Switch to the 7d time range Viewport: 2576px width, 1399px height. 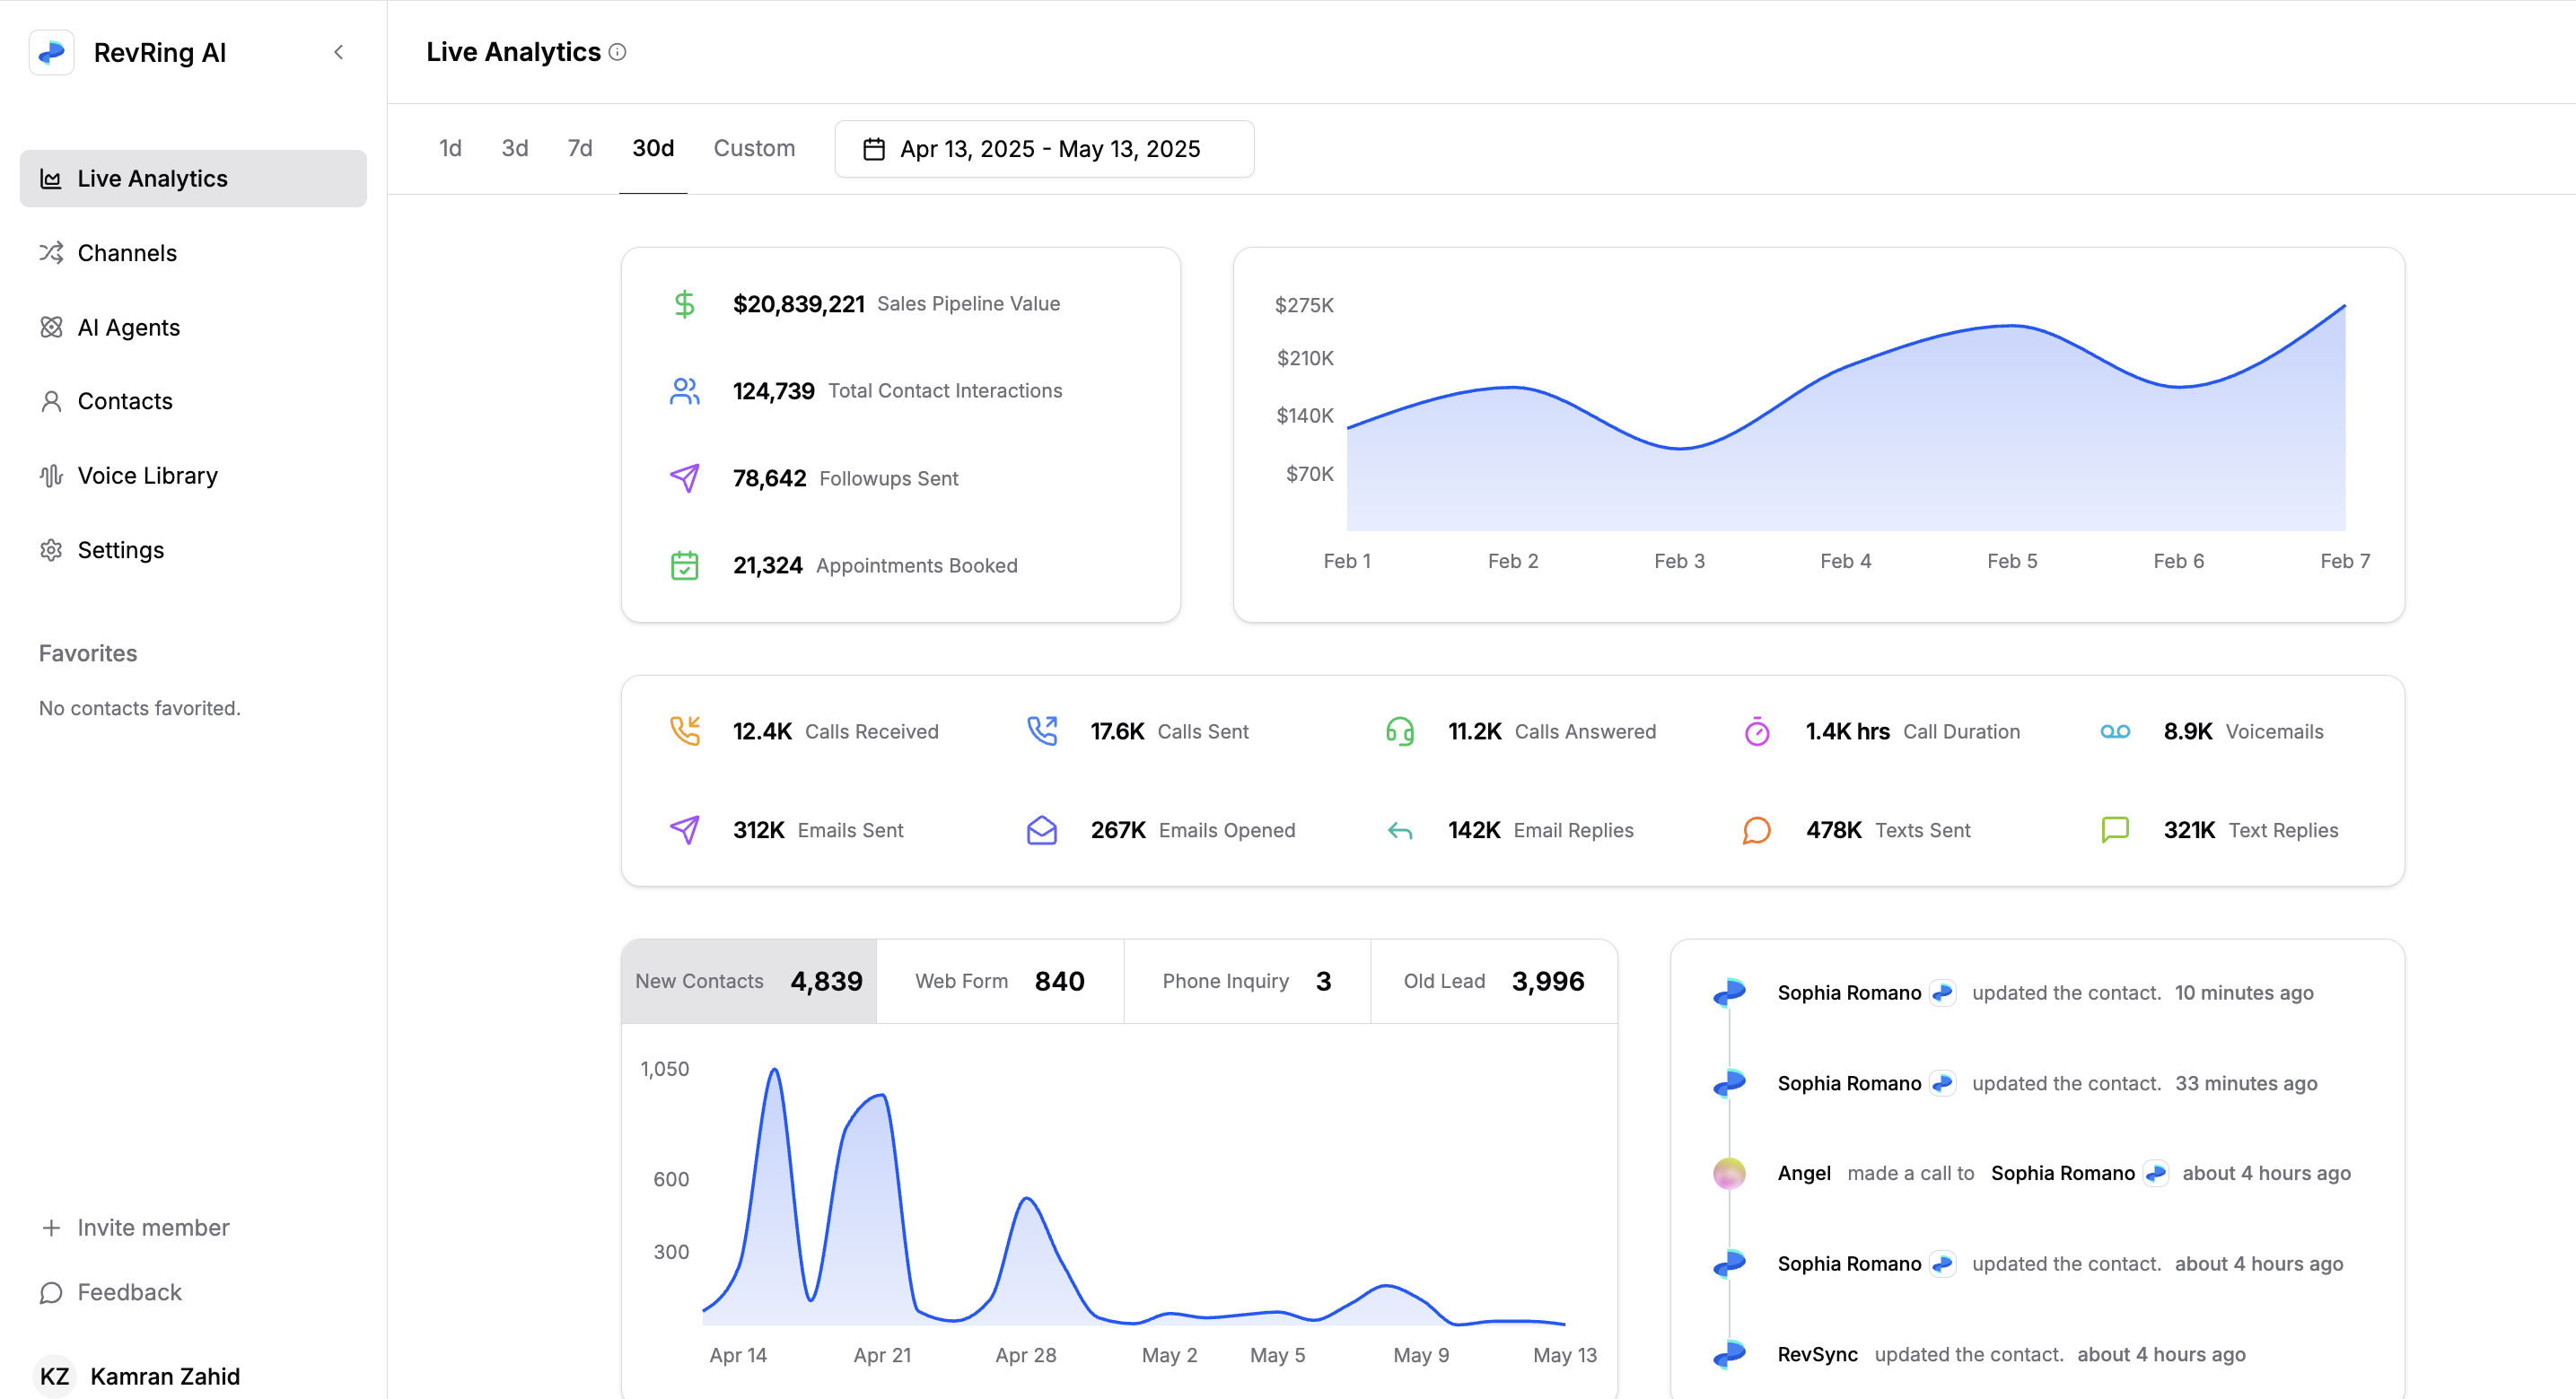(579, 148)
